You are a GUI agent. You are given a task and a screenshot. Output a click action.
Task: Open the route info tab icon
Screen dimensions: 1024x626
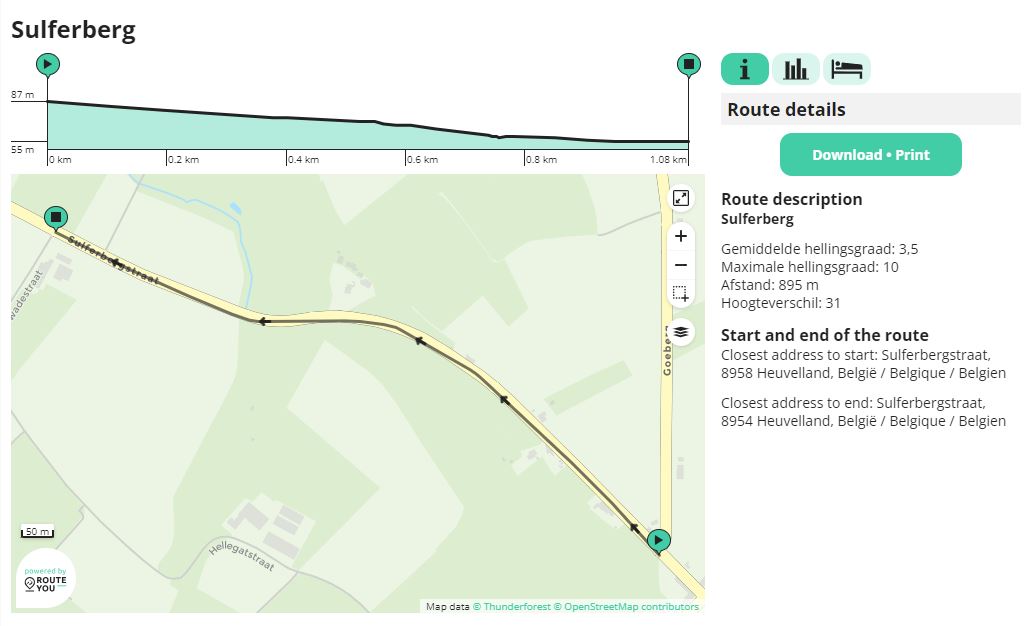pyautogui.click(x=744, y=69)
